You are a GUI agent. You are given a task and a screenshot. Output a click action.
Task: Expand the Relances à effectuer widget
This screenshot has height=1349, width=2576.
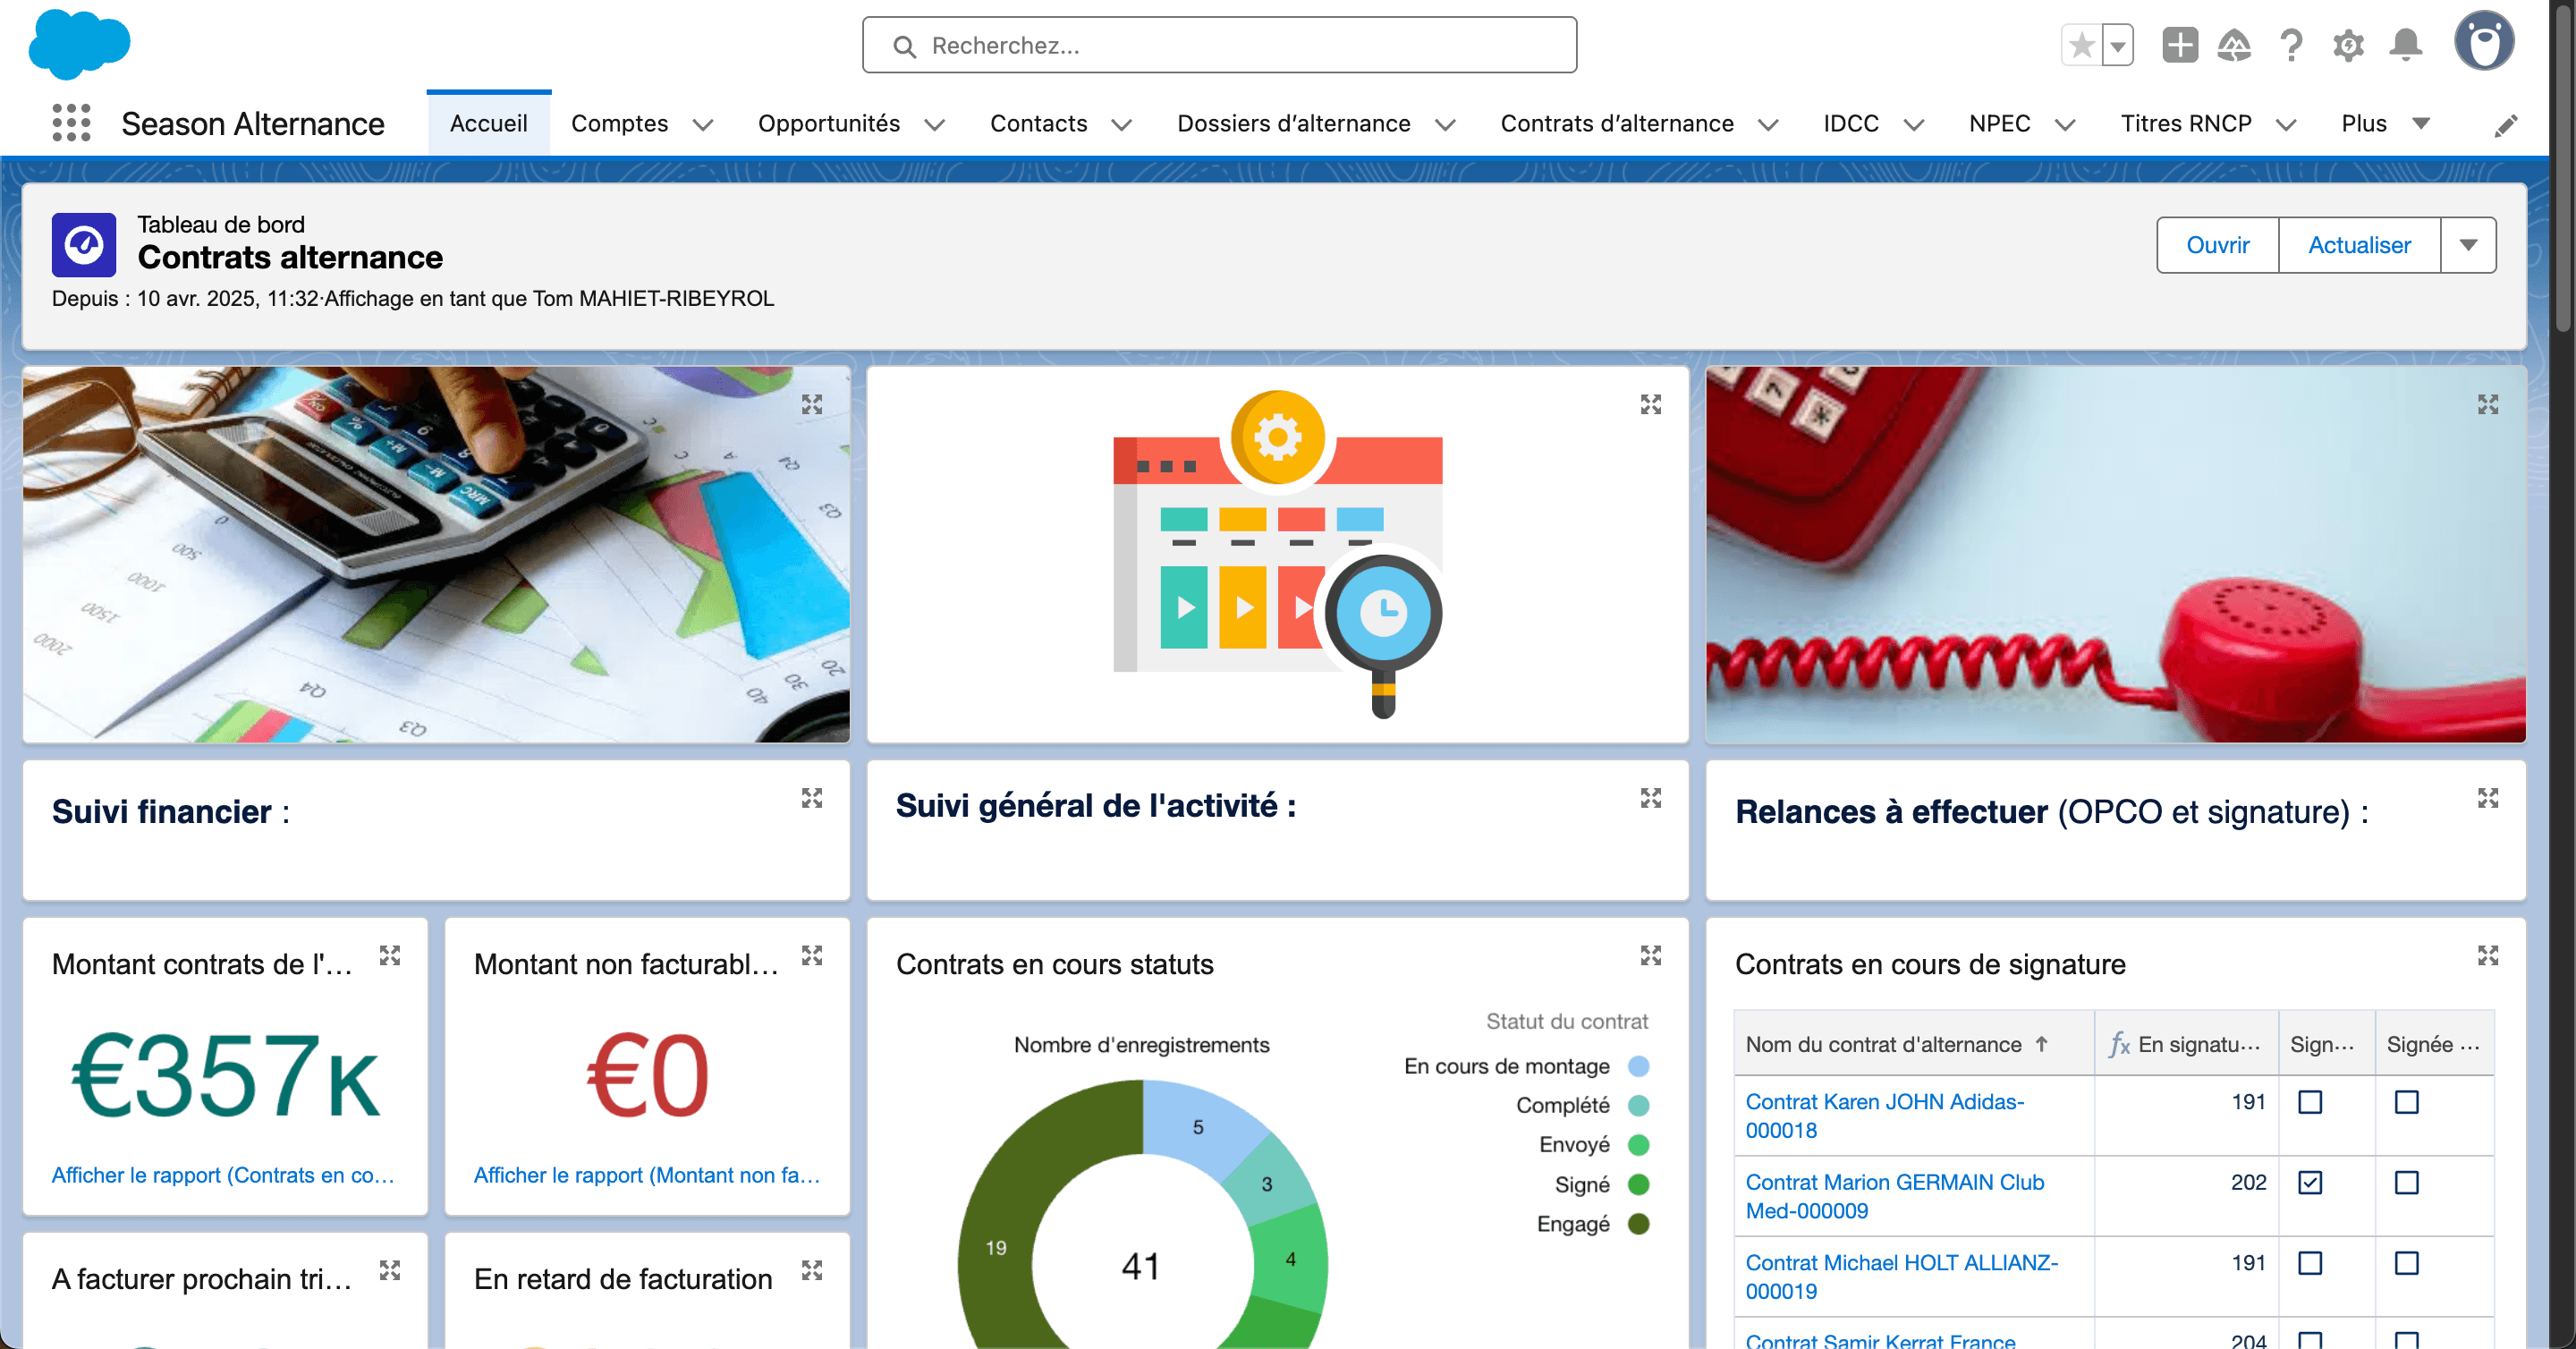tap(2488, 797)
